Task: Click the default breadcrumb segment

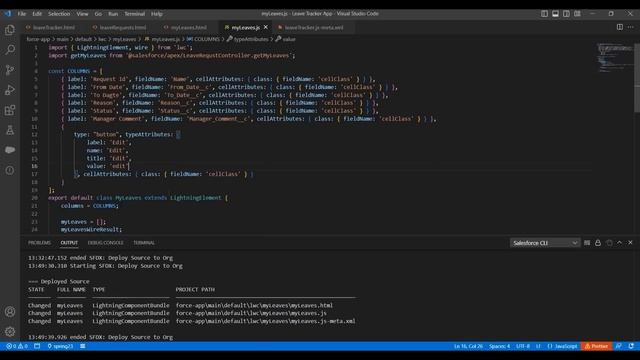Action: (83, 39)
